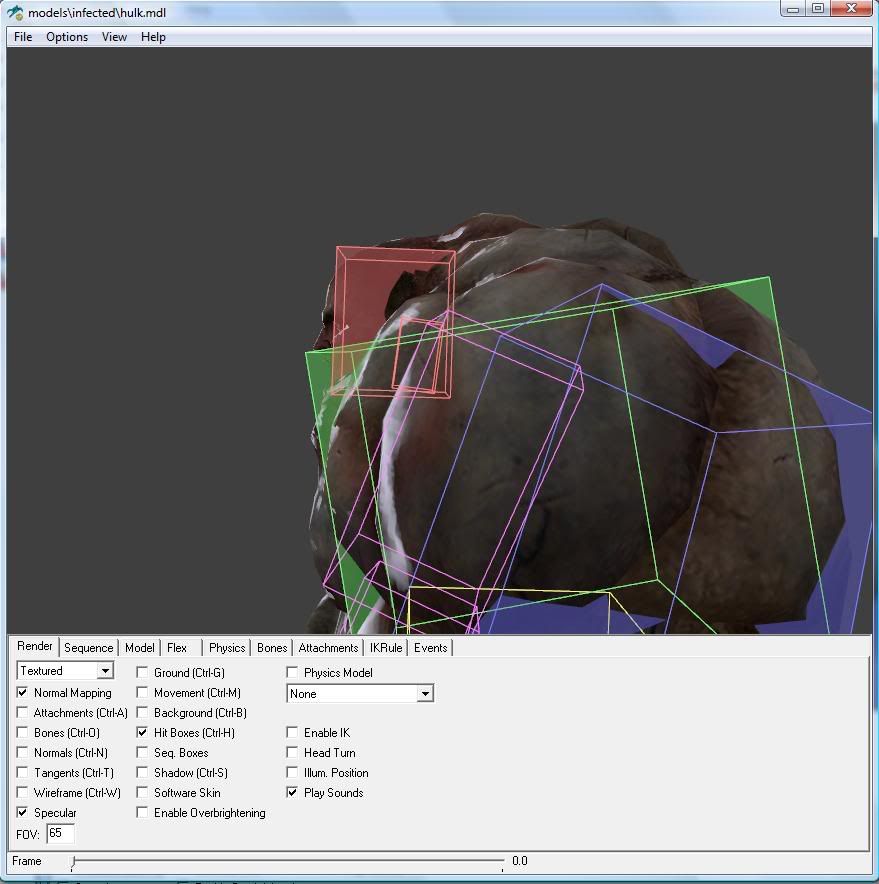Viewport: 879px width, 884px height.
Task: Click the model viewer app icon in title bar
Action: point(15,12)
